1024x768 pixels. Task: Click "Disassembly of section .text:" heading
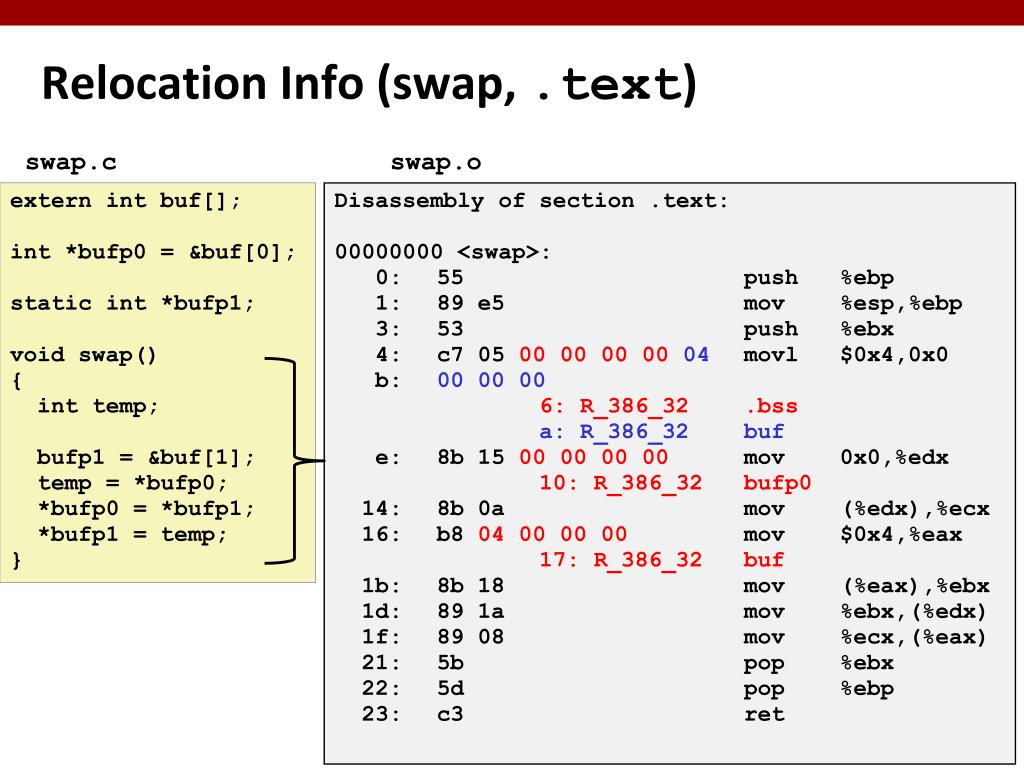click(531, 200)
